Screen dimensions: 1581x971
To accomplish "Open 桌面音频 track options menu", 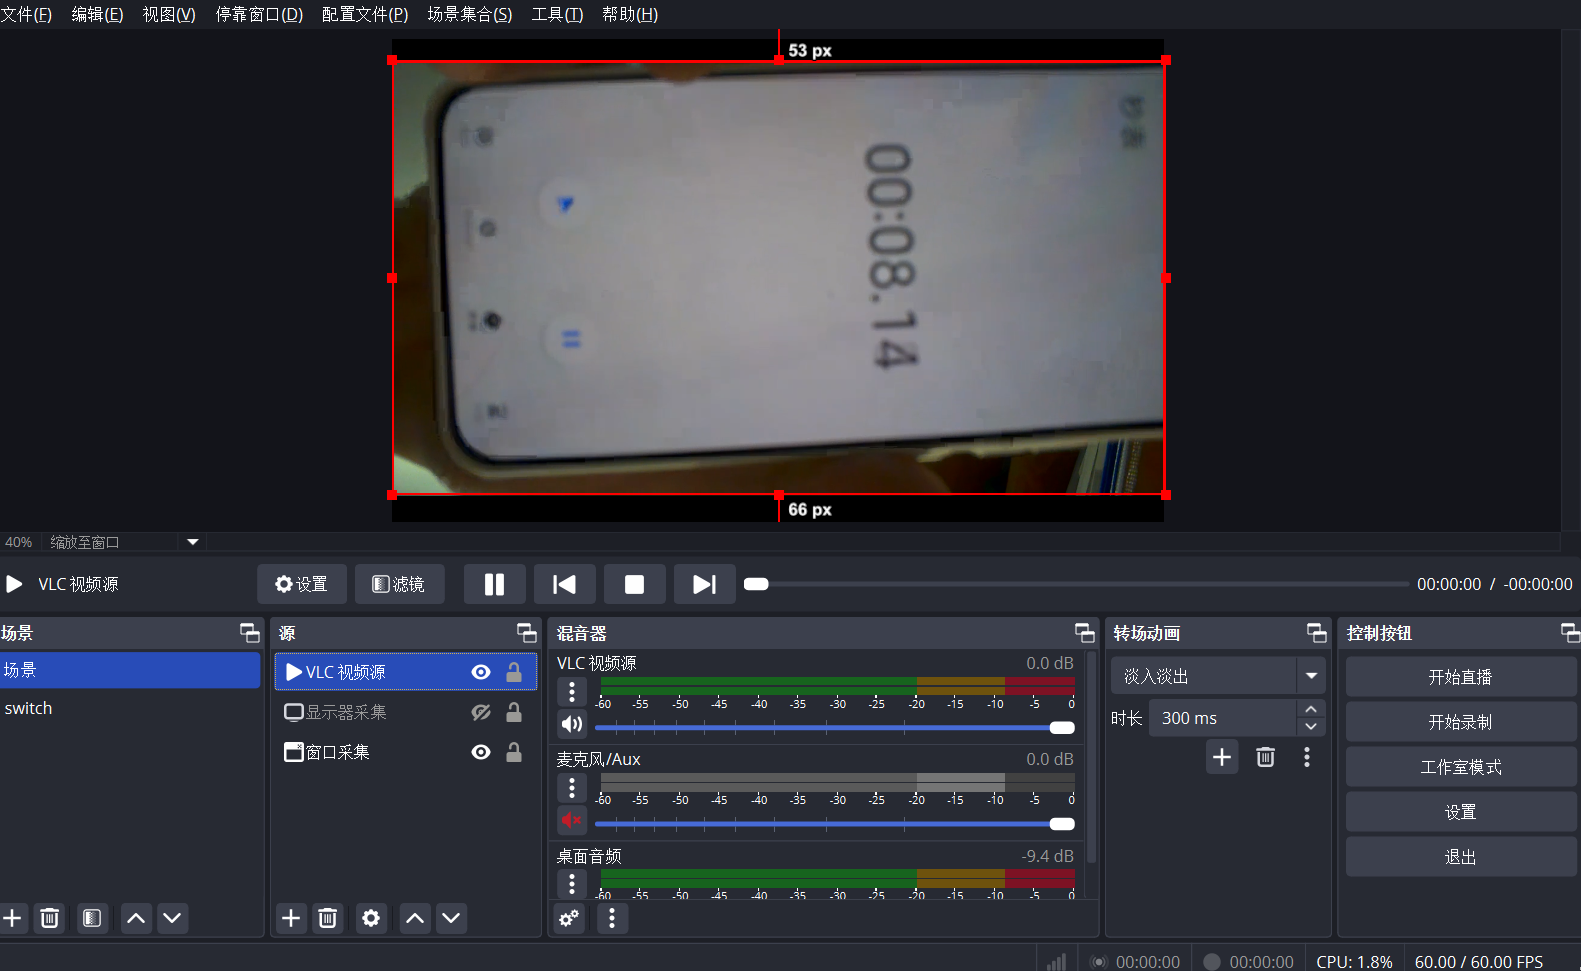I will tap(572, 883).
